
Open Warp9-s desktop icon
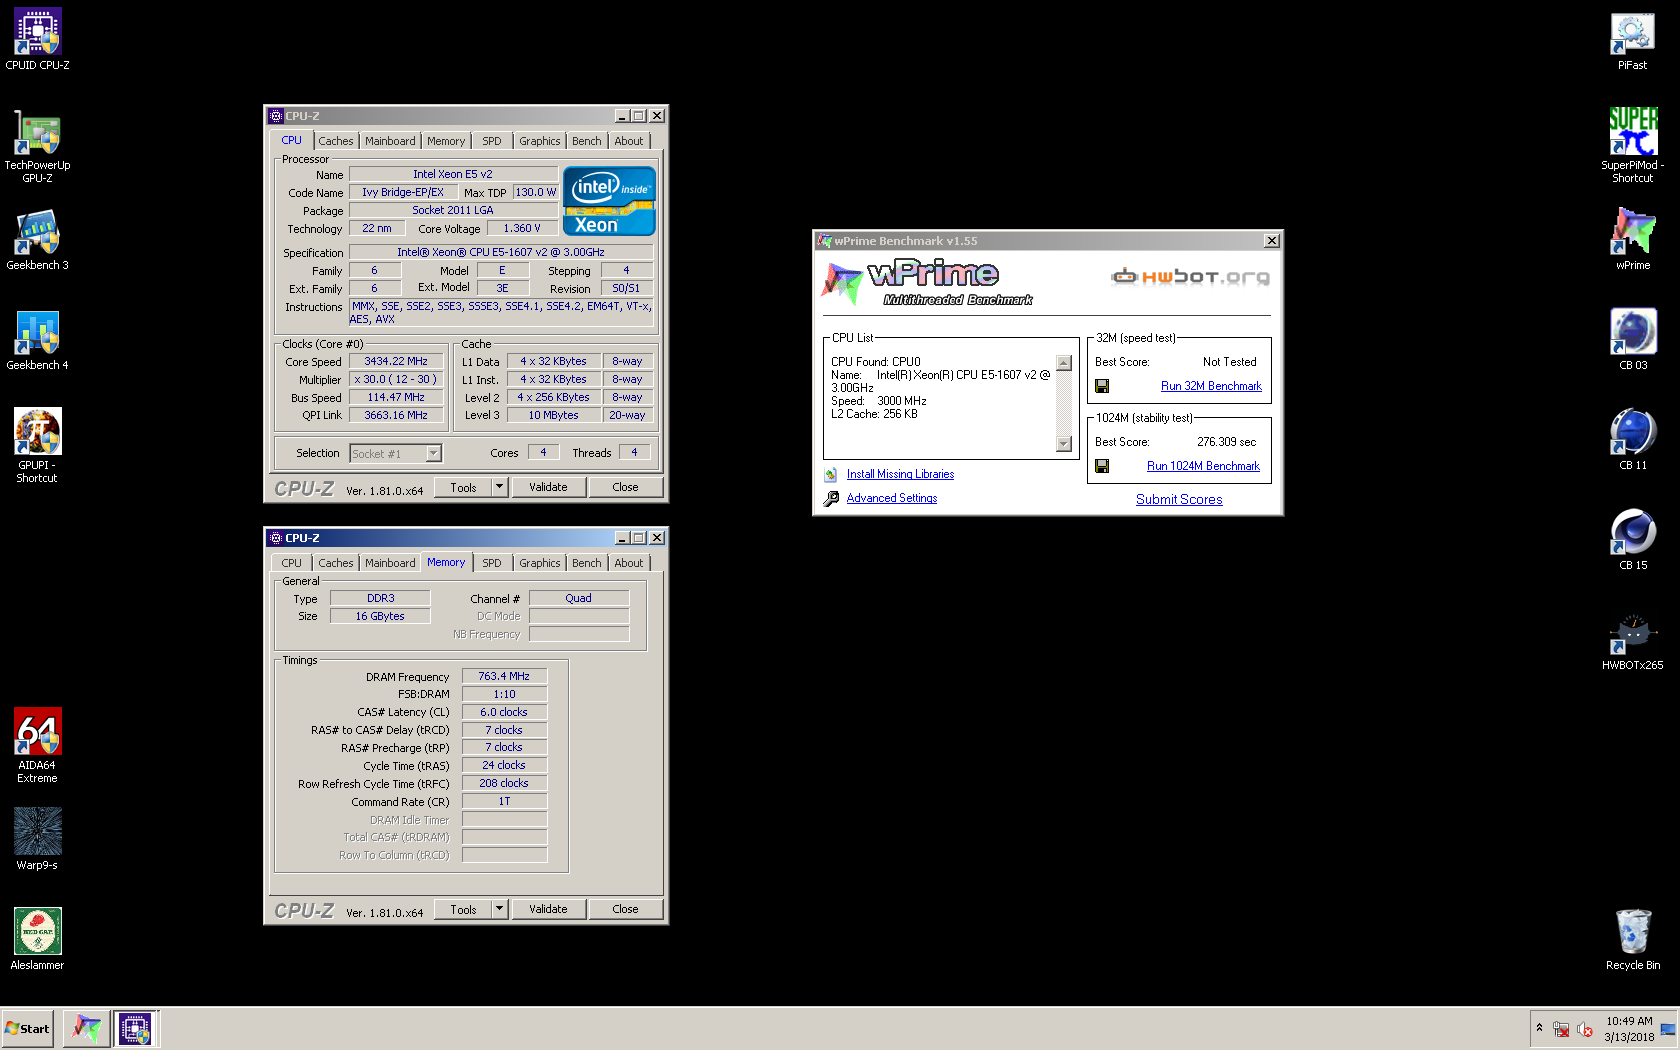(x=37, y=840)
